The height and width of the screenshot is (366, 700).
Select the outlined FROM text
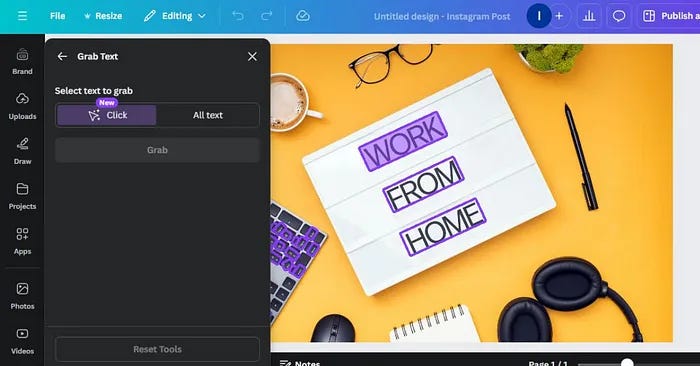coord(423,184)
